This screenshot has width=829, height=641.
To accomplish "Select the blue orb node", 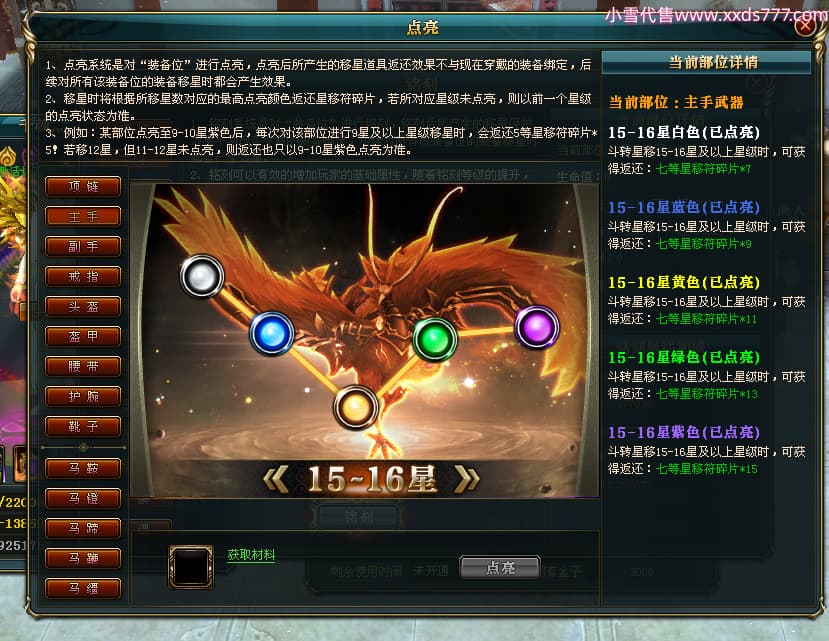I will [272, 333].
